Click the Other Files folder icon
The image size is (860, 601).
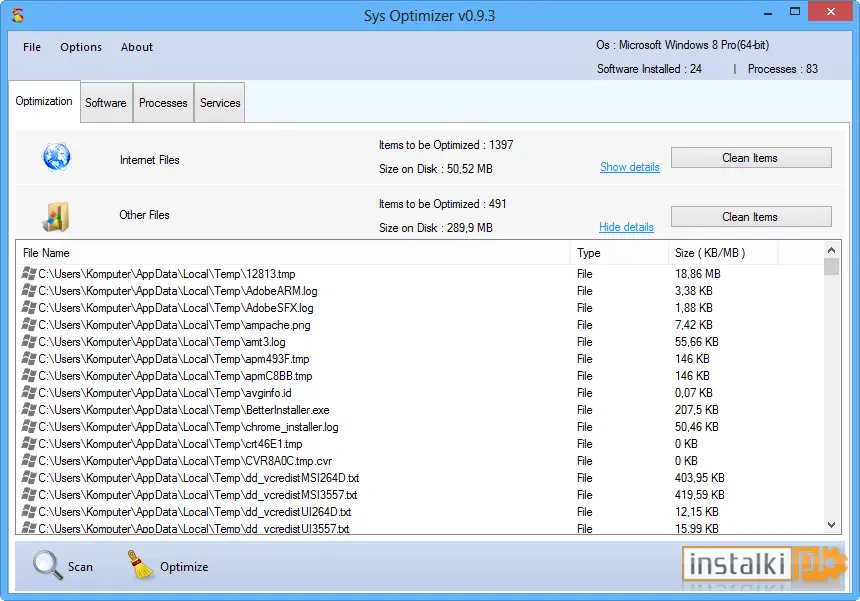coord(56,217)
